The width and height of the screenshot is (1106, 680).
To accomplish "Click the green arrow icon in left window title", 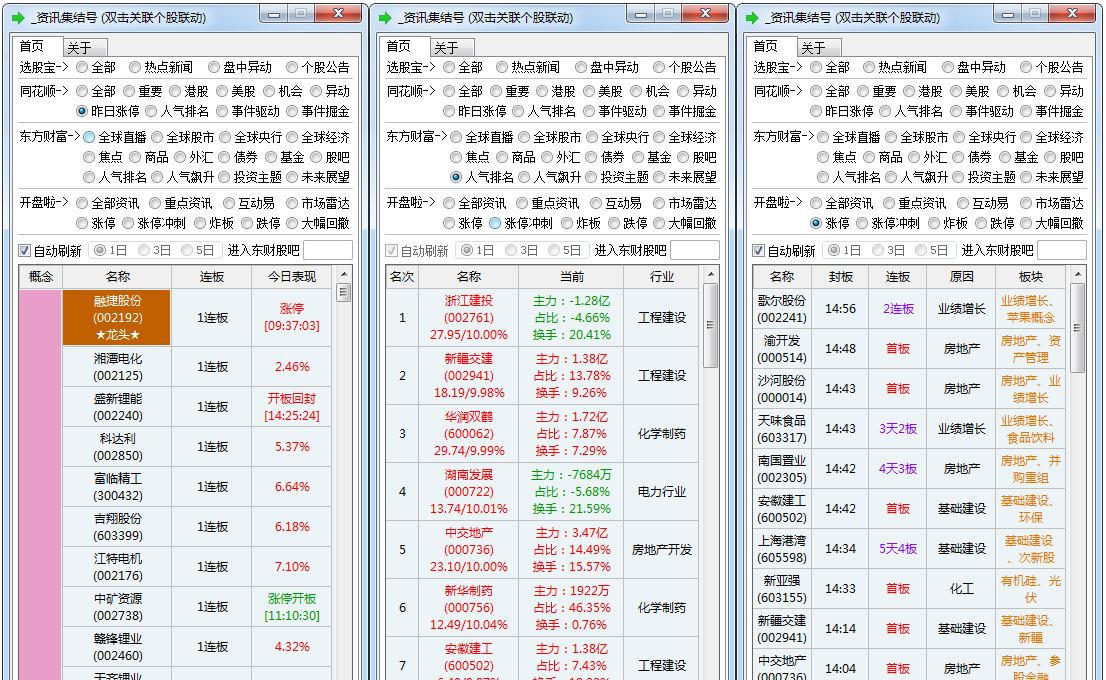I will [x=18, y=18].
